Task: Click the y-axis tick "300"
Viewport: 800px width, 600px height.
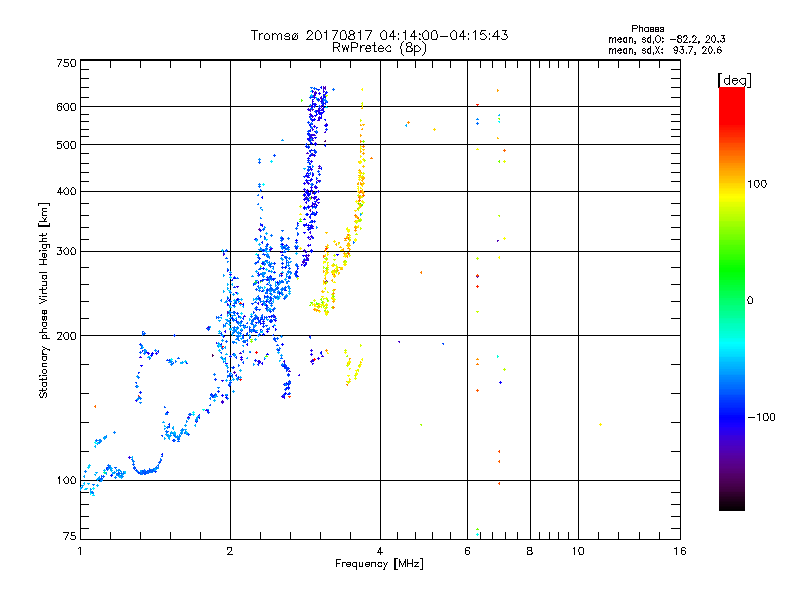Action: [66, 251]
